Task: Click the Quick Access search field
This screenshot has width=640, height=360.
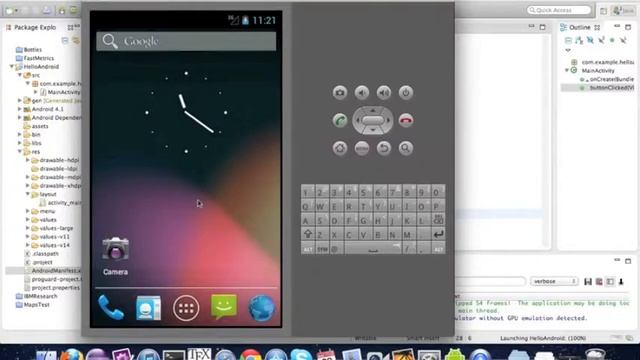Action: tap(559, 10)
